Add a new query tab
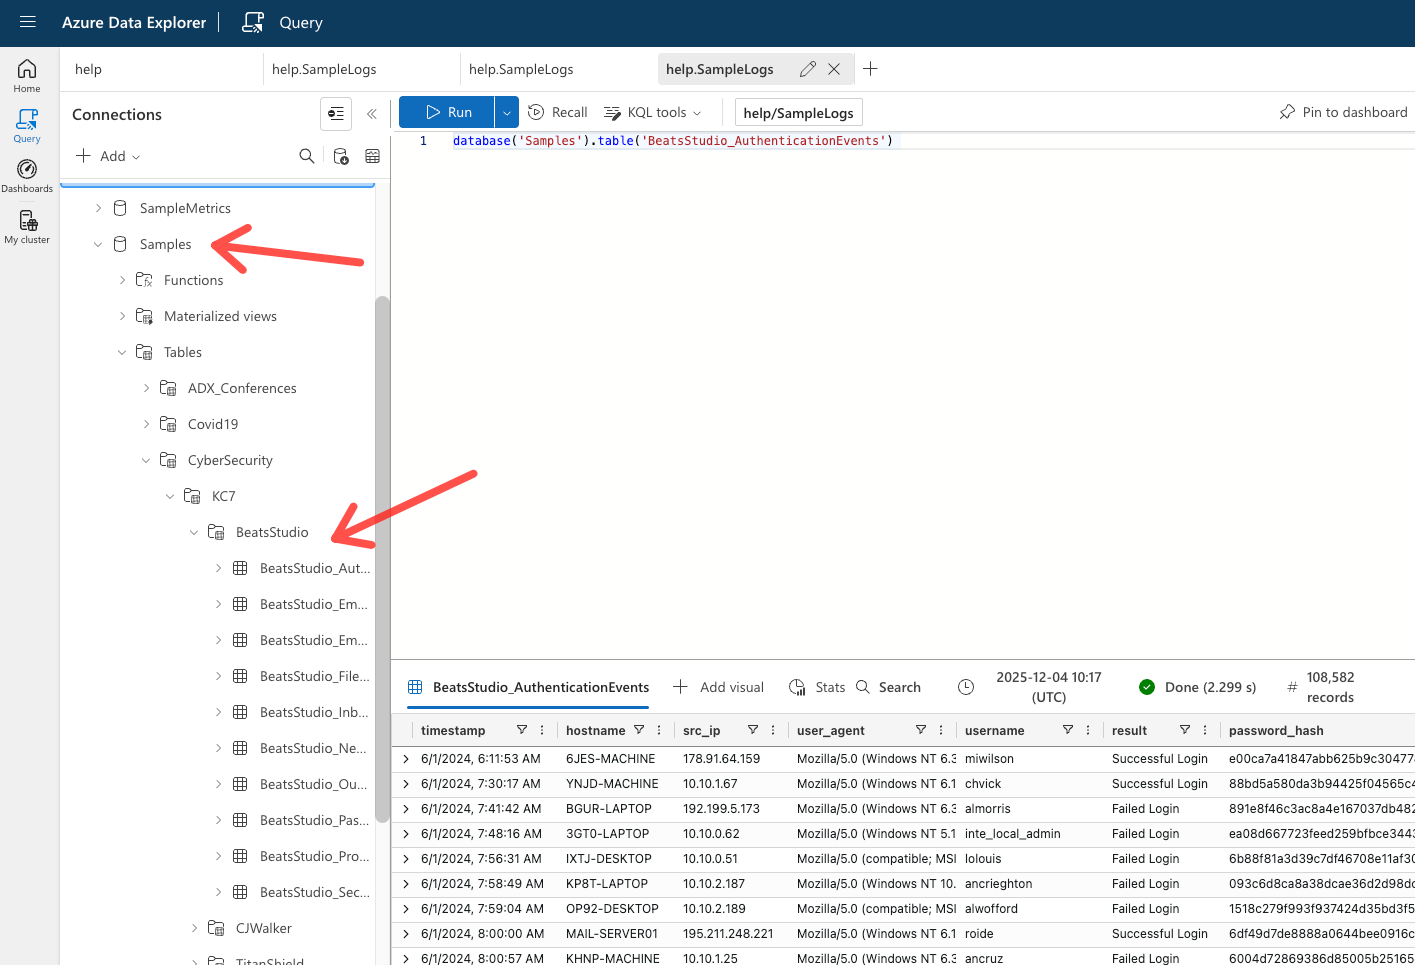1415x965 pixels. click(870, 69)
